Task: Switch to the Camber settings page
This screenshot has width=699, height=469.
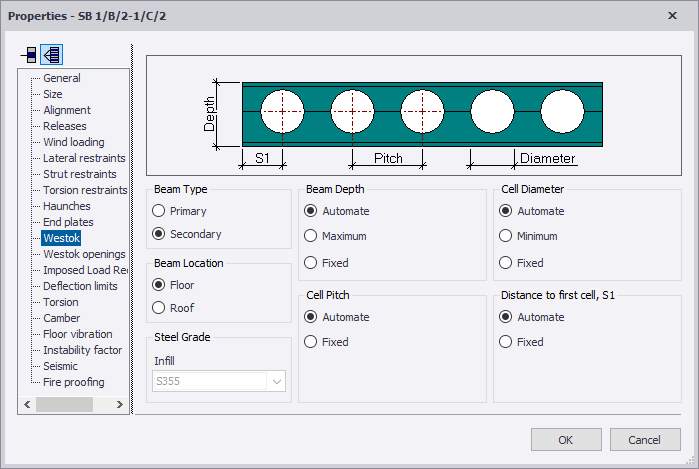Action: click(x=61, y=318)
